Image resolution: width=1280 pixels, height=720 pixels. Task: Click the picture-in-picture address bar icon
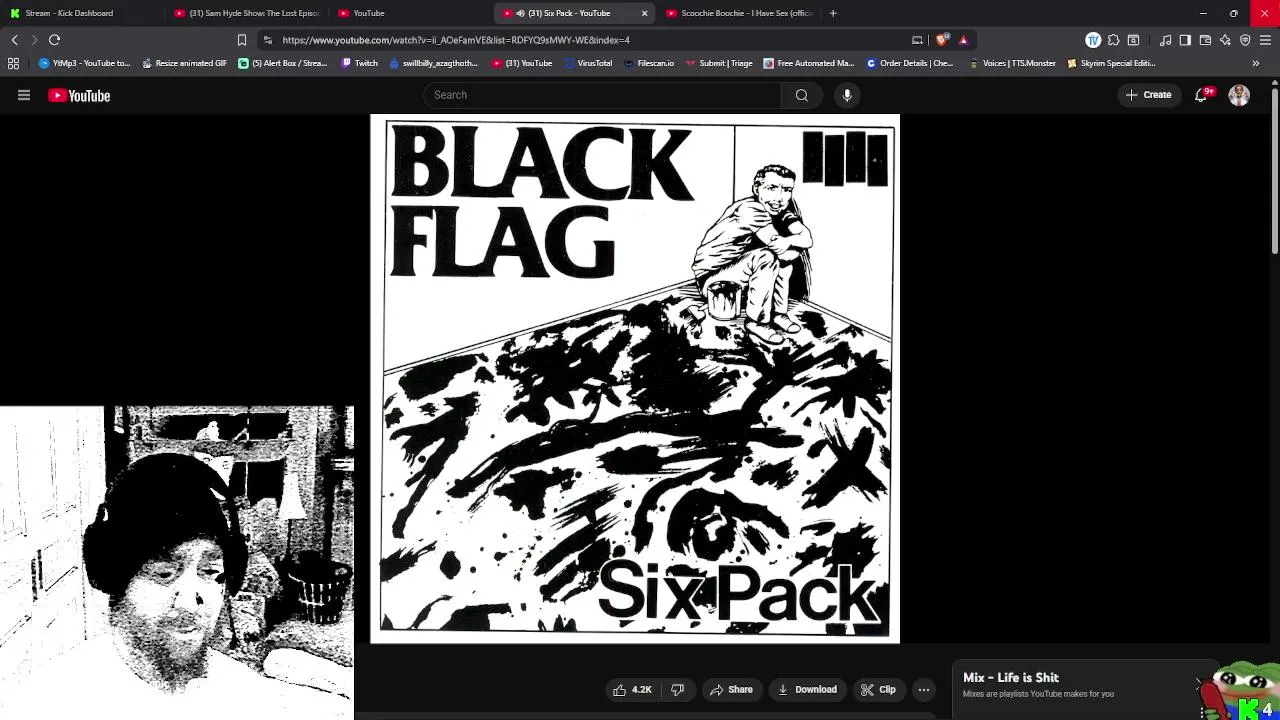coord(917,40)
